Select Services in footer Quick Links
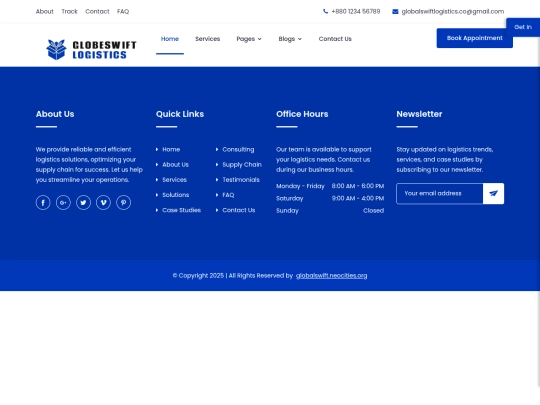This screenshot has width=540, height=405. (x=174, y=180)
